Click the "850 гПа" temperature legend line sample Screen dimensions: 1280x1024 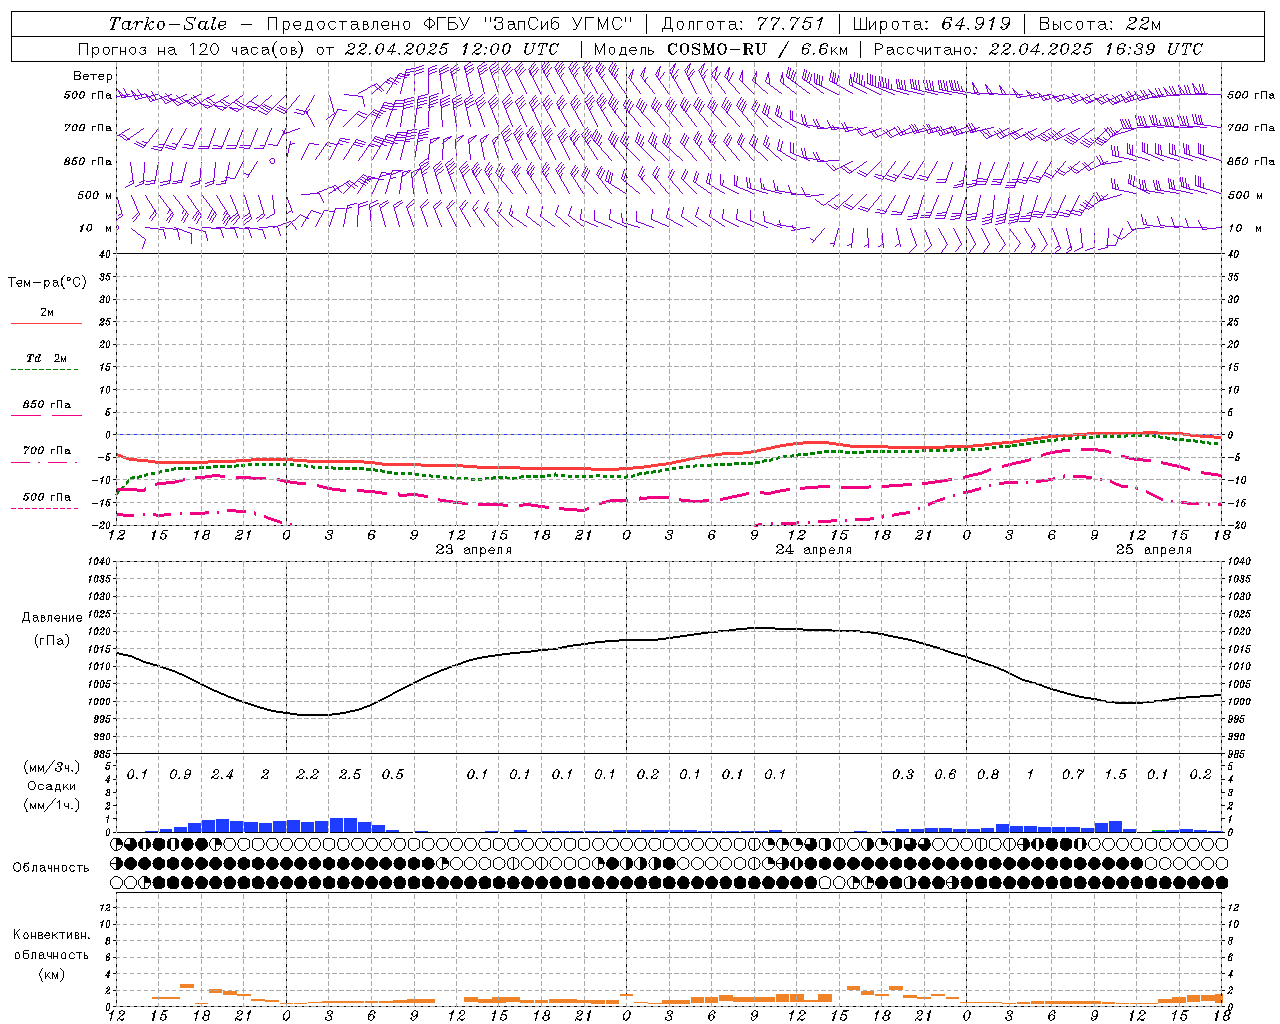coord(46,416)
